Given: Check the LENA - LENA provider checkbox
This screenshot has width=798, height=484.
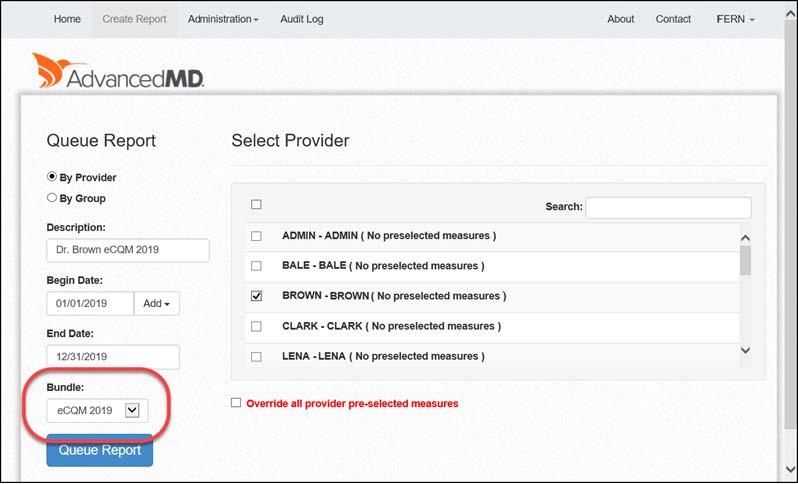Looking at the screenshot, I should (257, 356).
